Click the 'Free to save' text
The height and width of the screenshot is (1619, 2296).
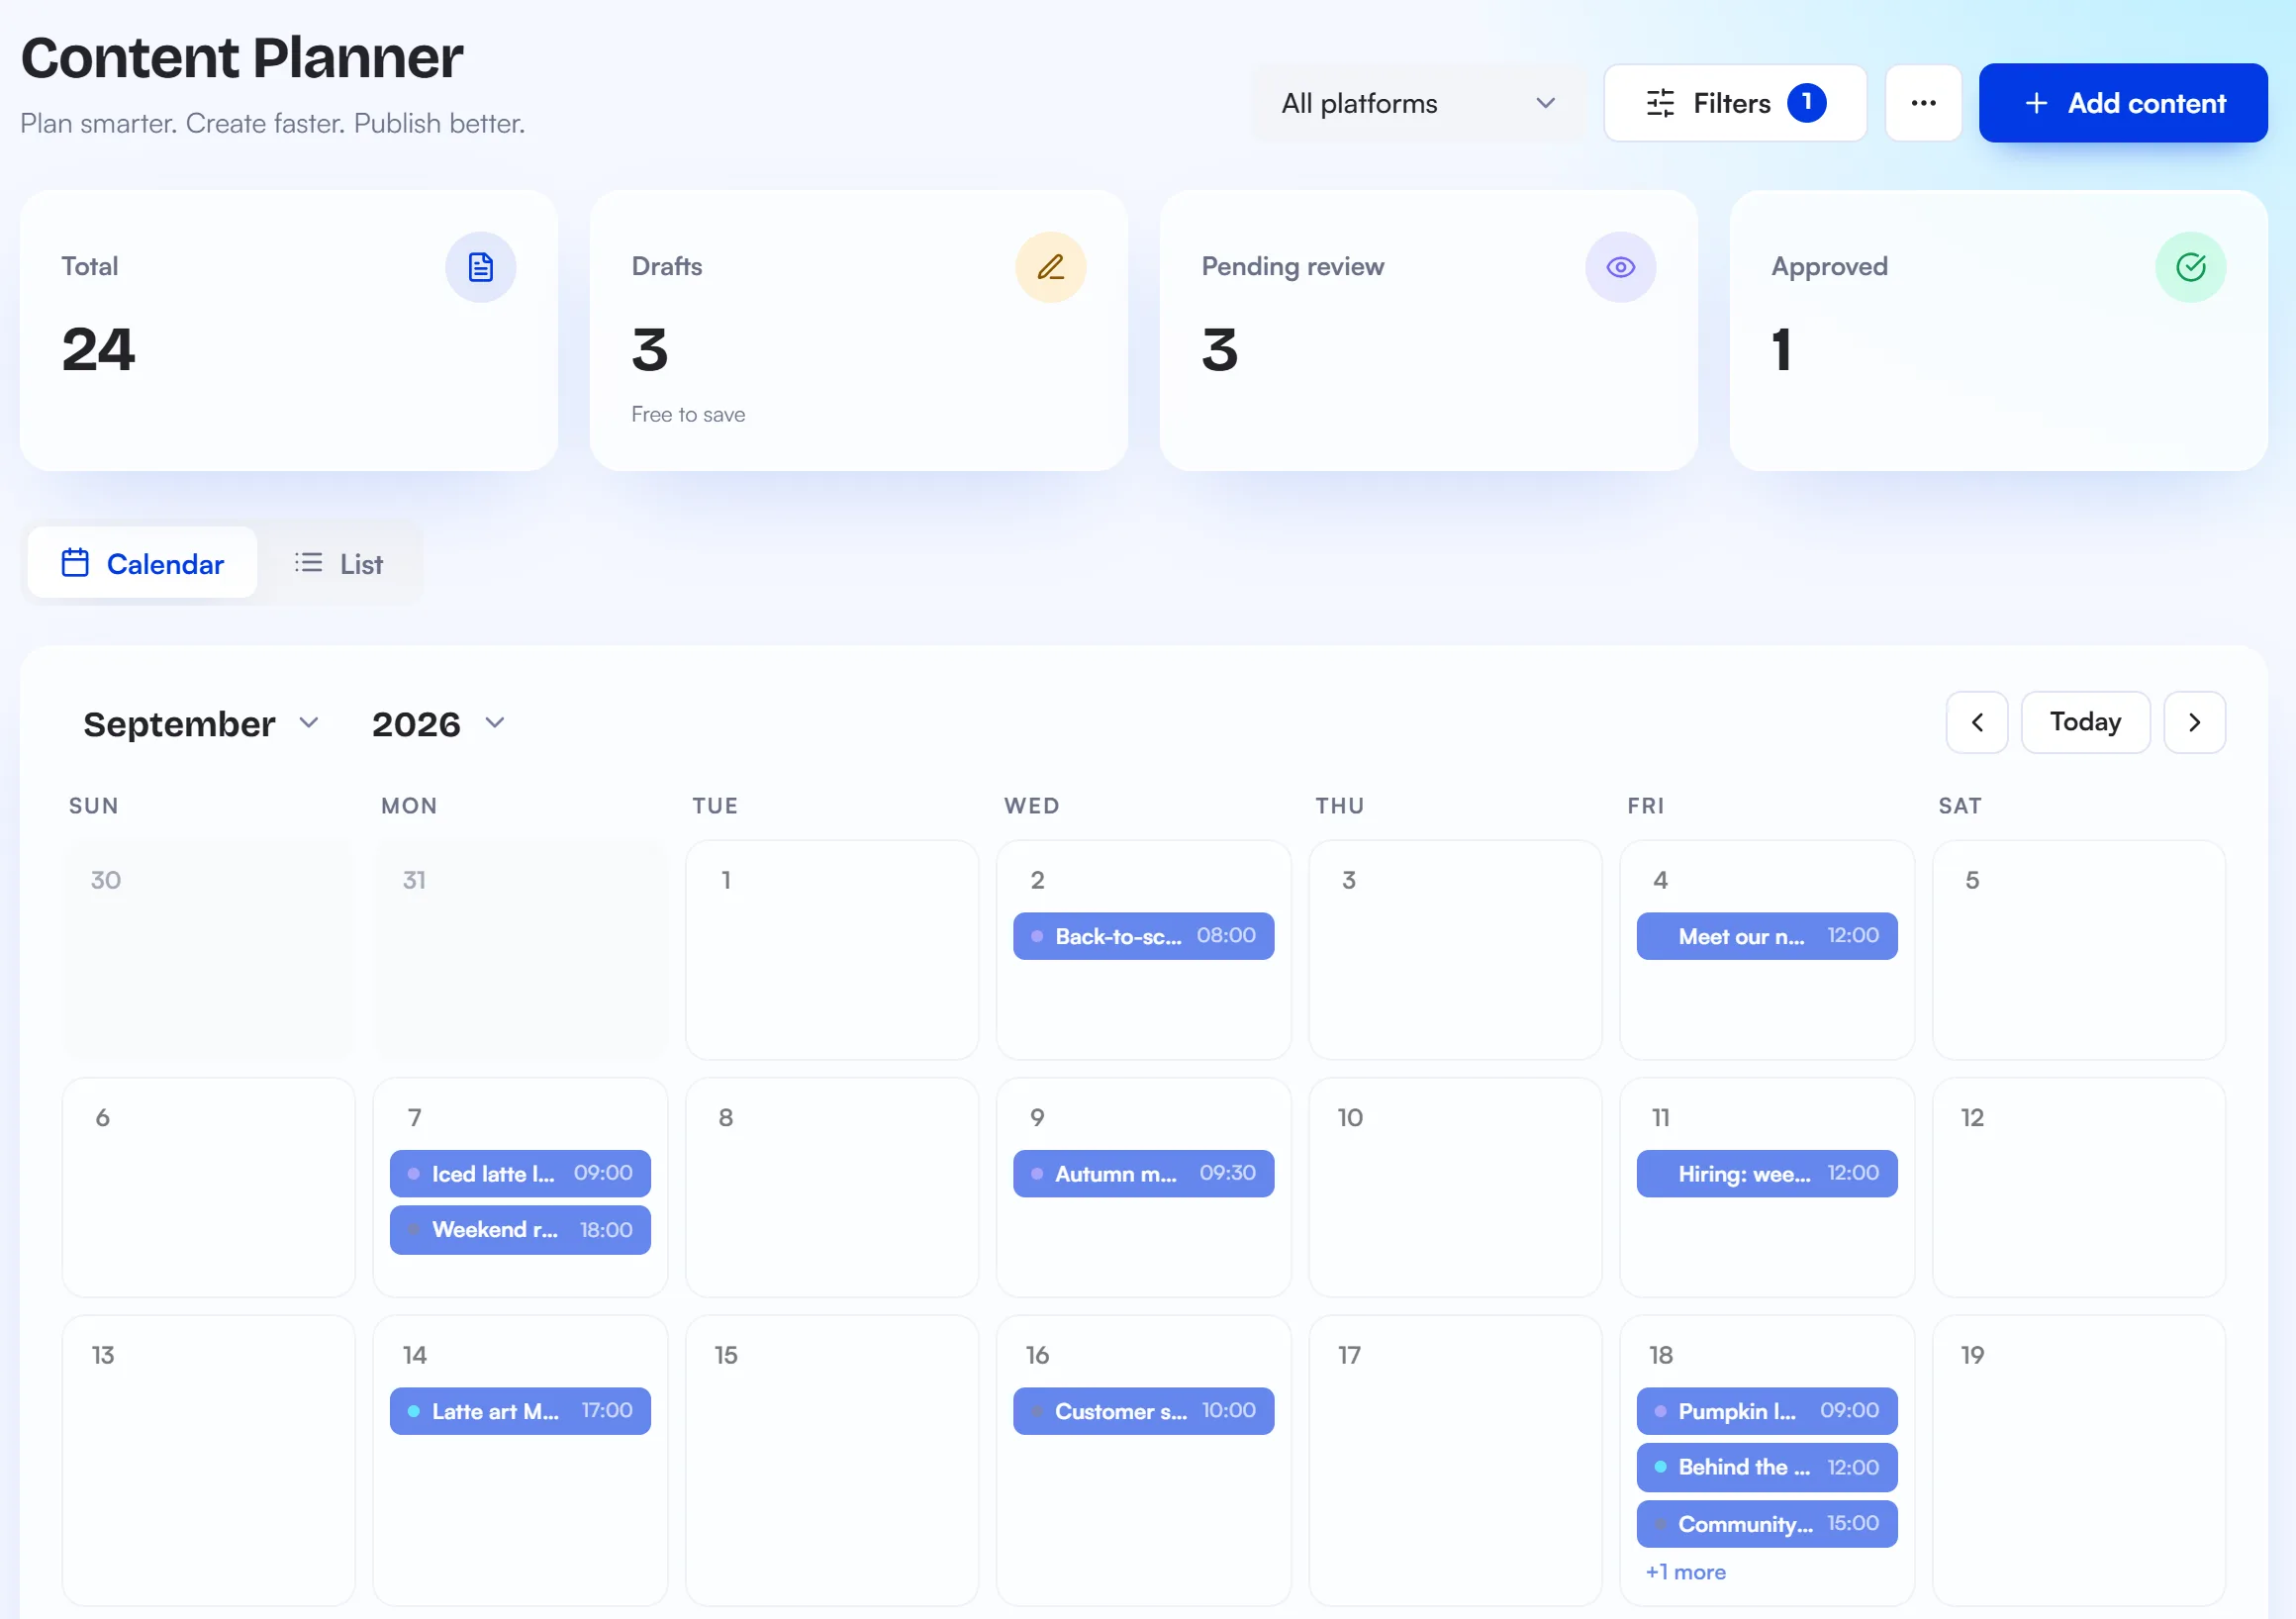pos(688,414)
